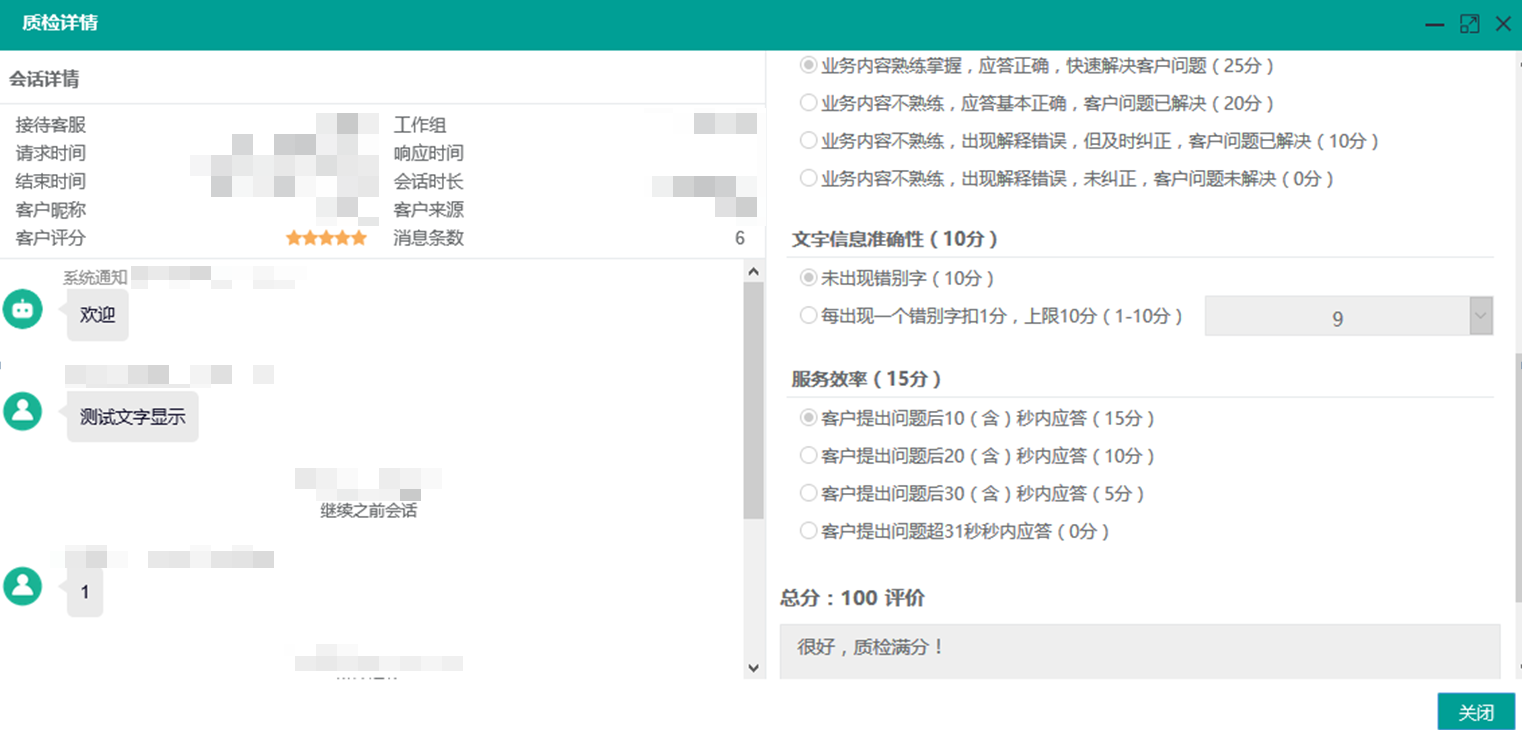Click the chat scrollbar up arrow
This screenshot has height=730, width=1522.
pyautogui.click(x=754, y=271)
